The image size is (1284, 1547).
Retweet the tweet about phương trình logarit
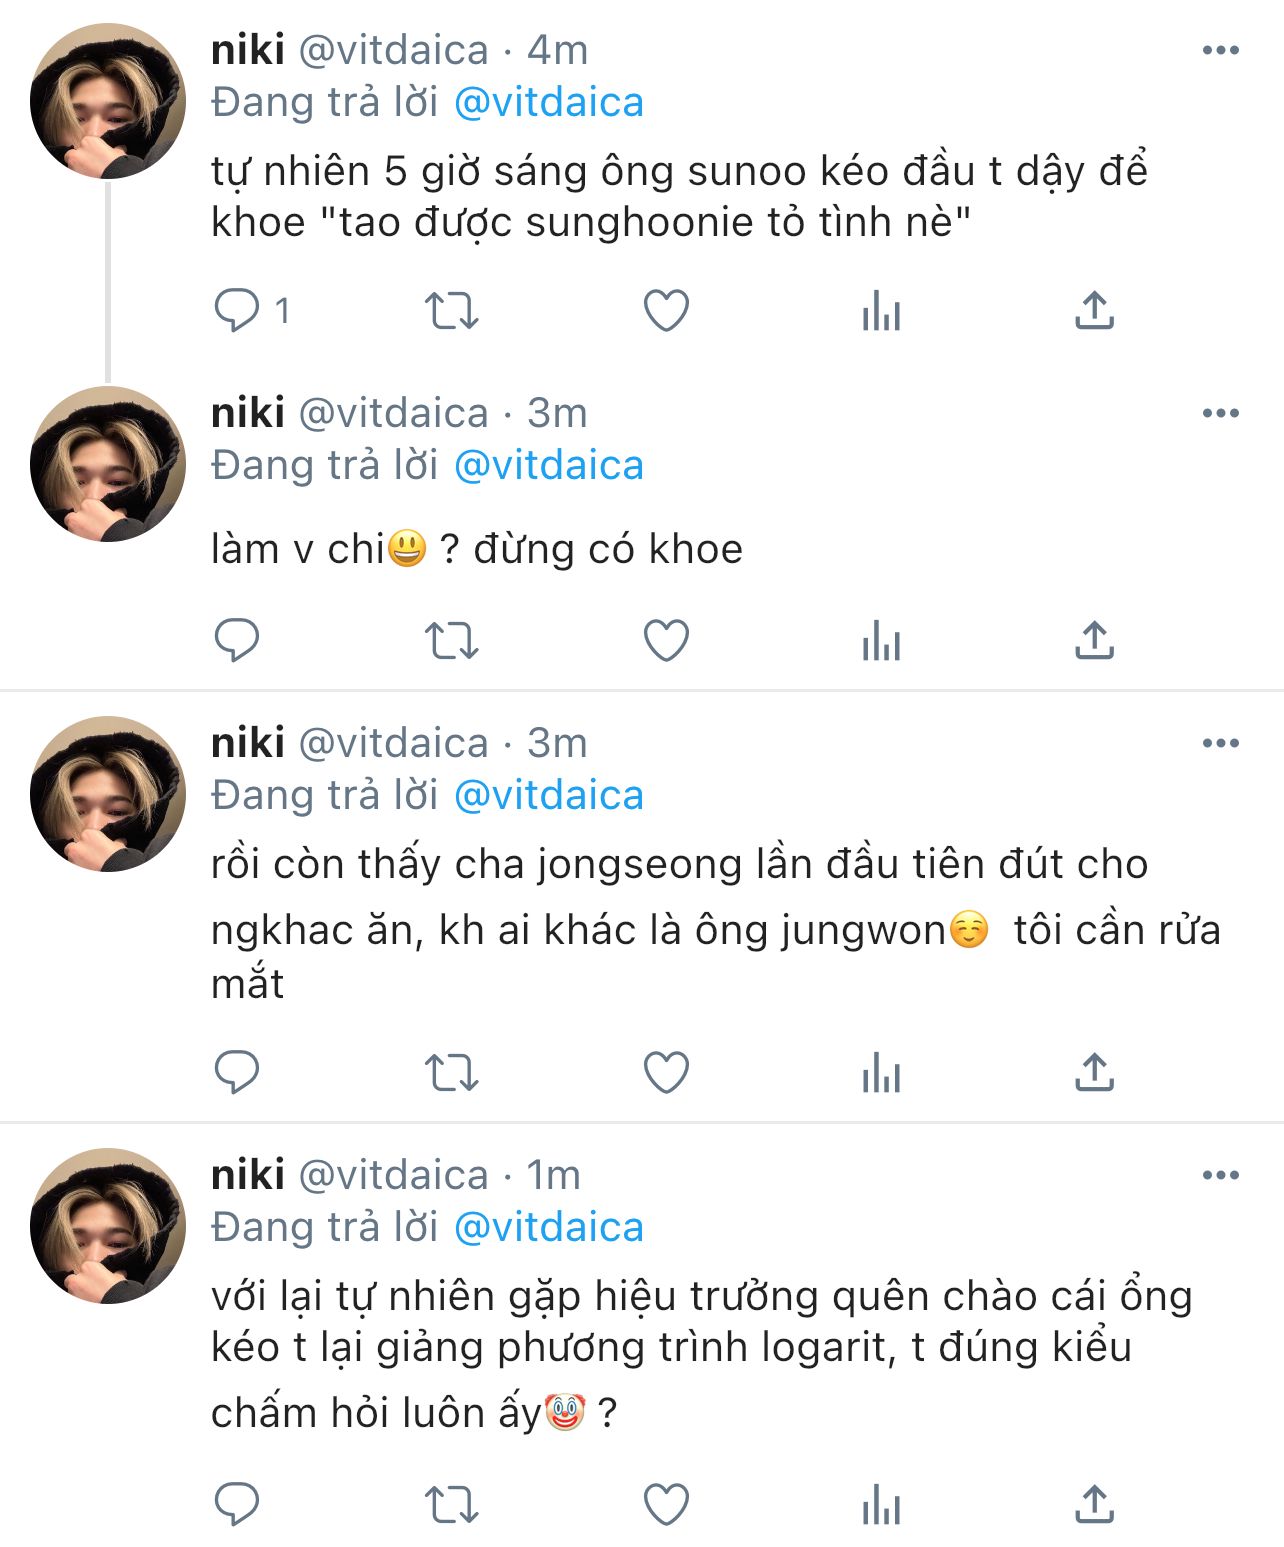(x=452, y=1504)
